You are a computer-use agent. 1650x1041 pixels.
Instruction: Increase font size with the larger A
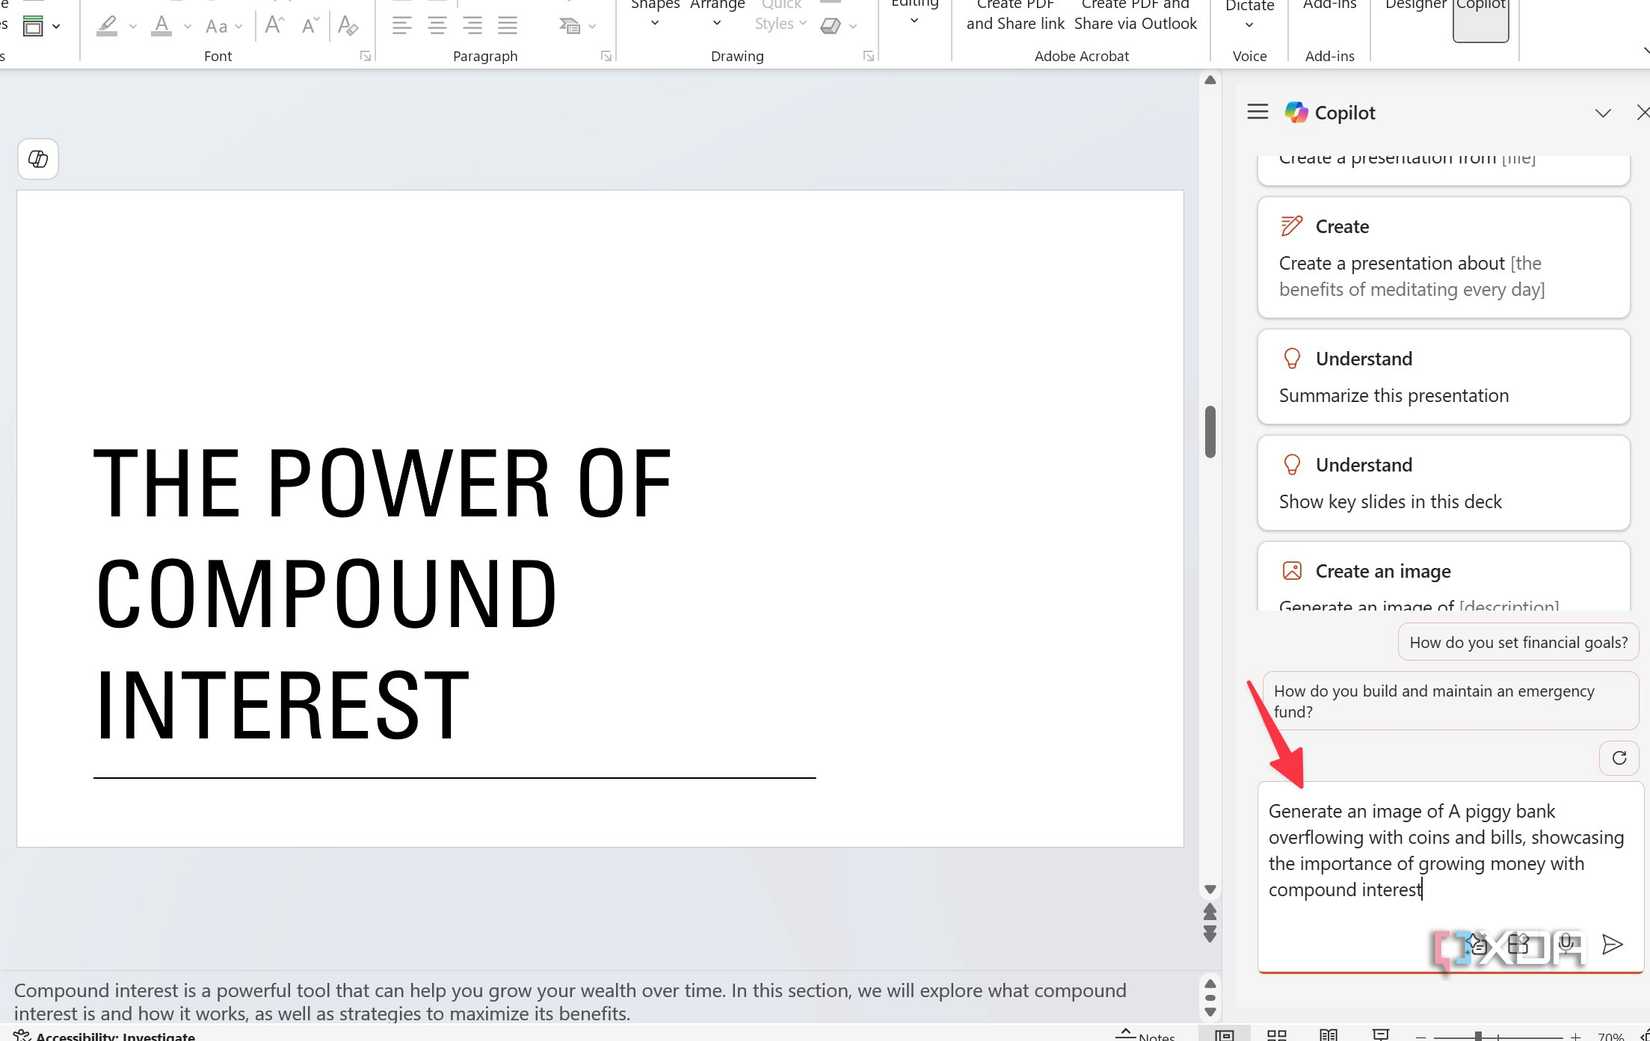274,26
